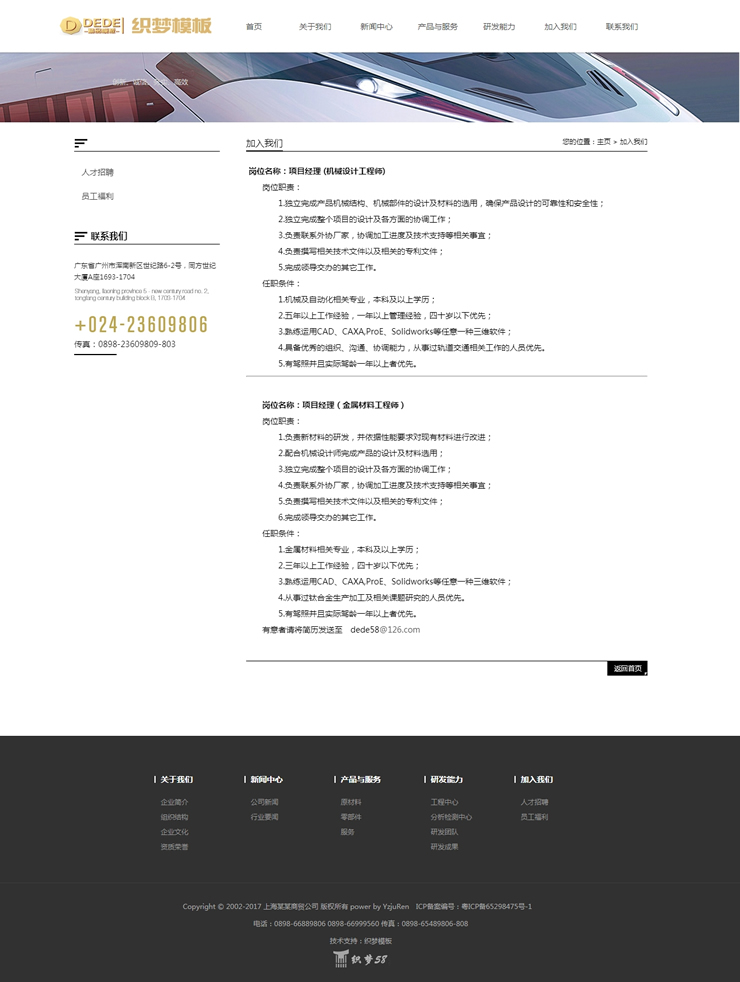Viewport: 740px width, 982px height.
Task: Click 织梦模板 technical support link
Action: point(375,941)
